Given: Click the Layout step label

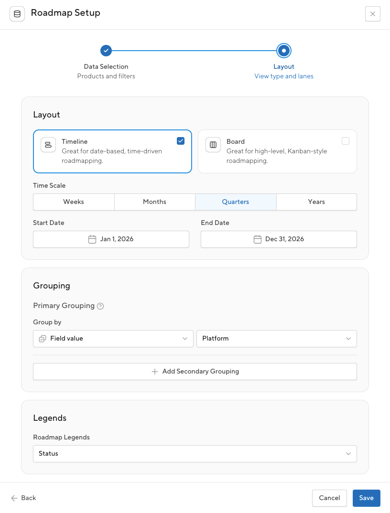Looking at the screenshot, I should [284, 67].
